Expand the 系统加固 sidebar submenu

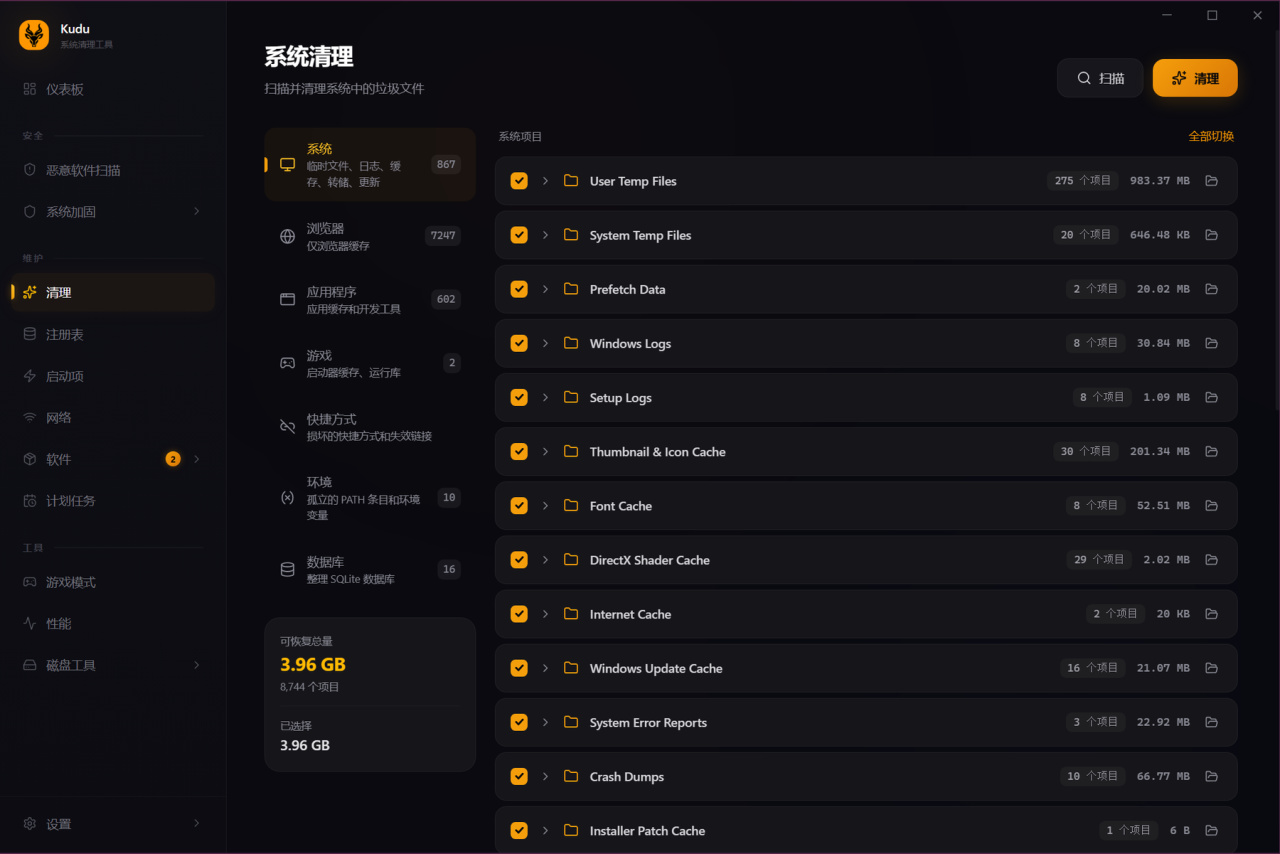click(x=196, y=211)
